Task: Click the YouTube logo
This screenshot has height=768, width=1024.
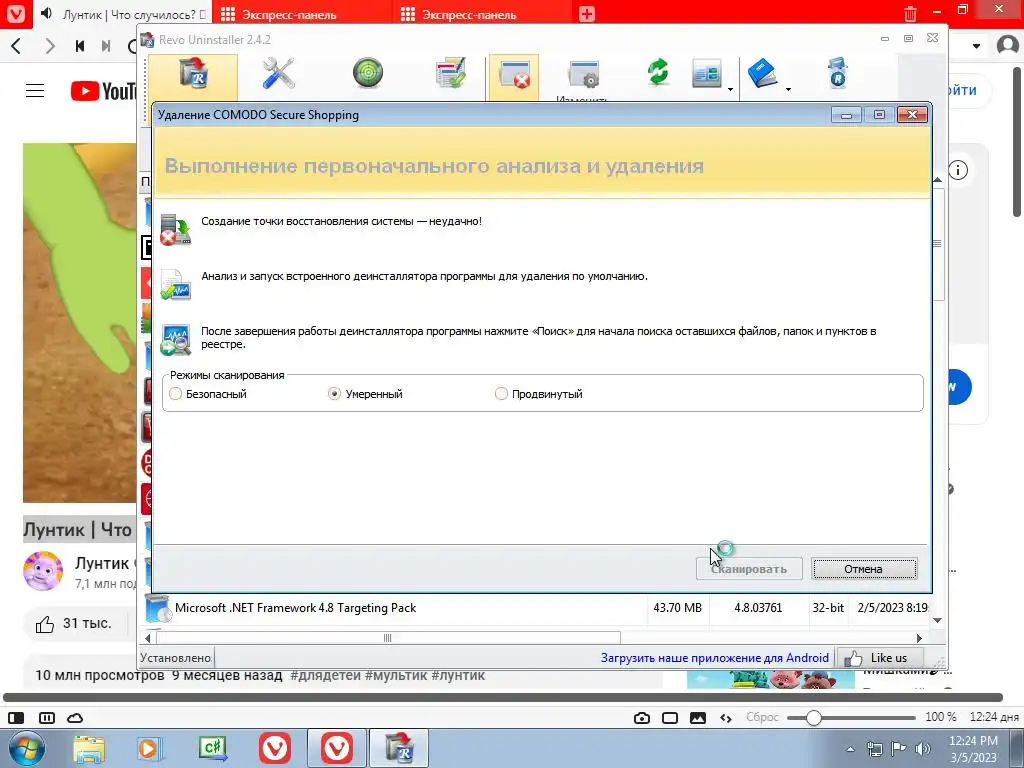Action: 104,91
